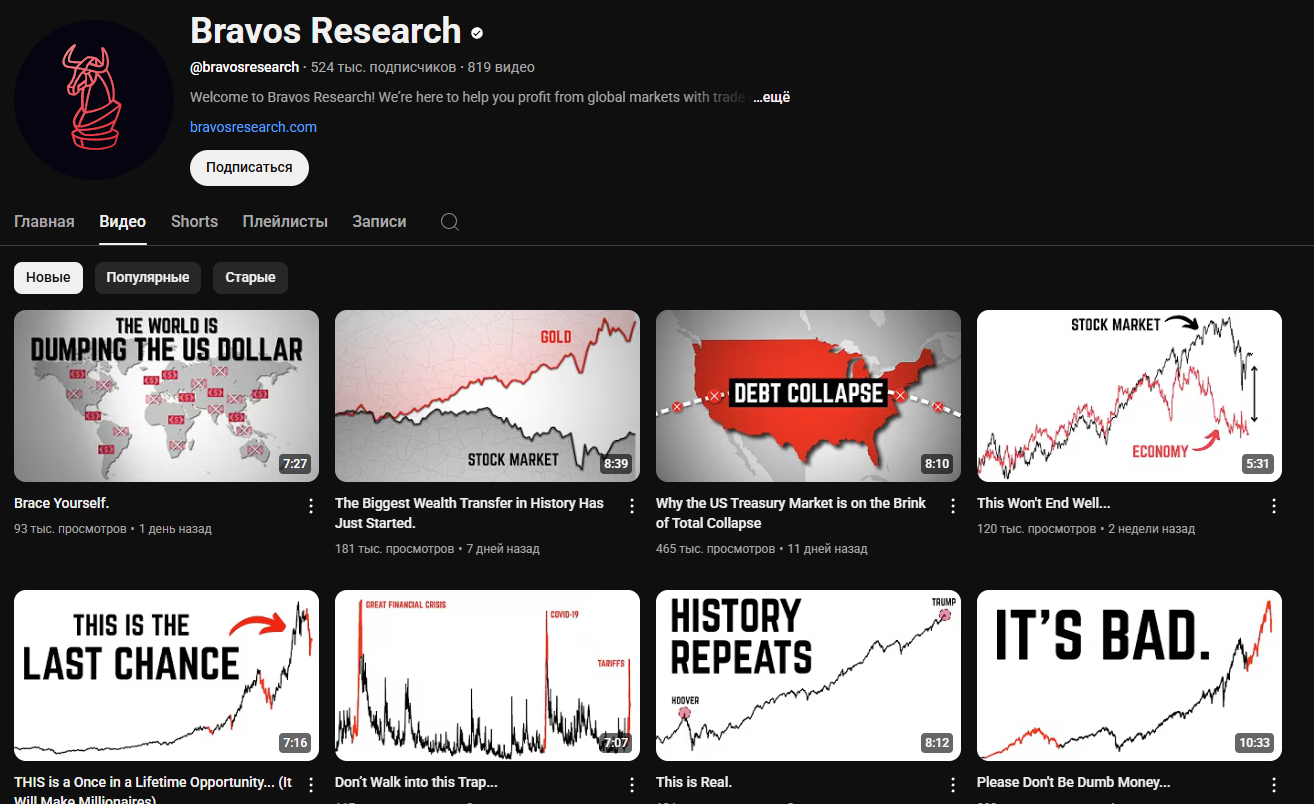This screenshot has width=1314, height=804.
Task: Select the Видео tab
Action: pyautogui.click(x=123, y=222)
